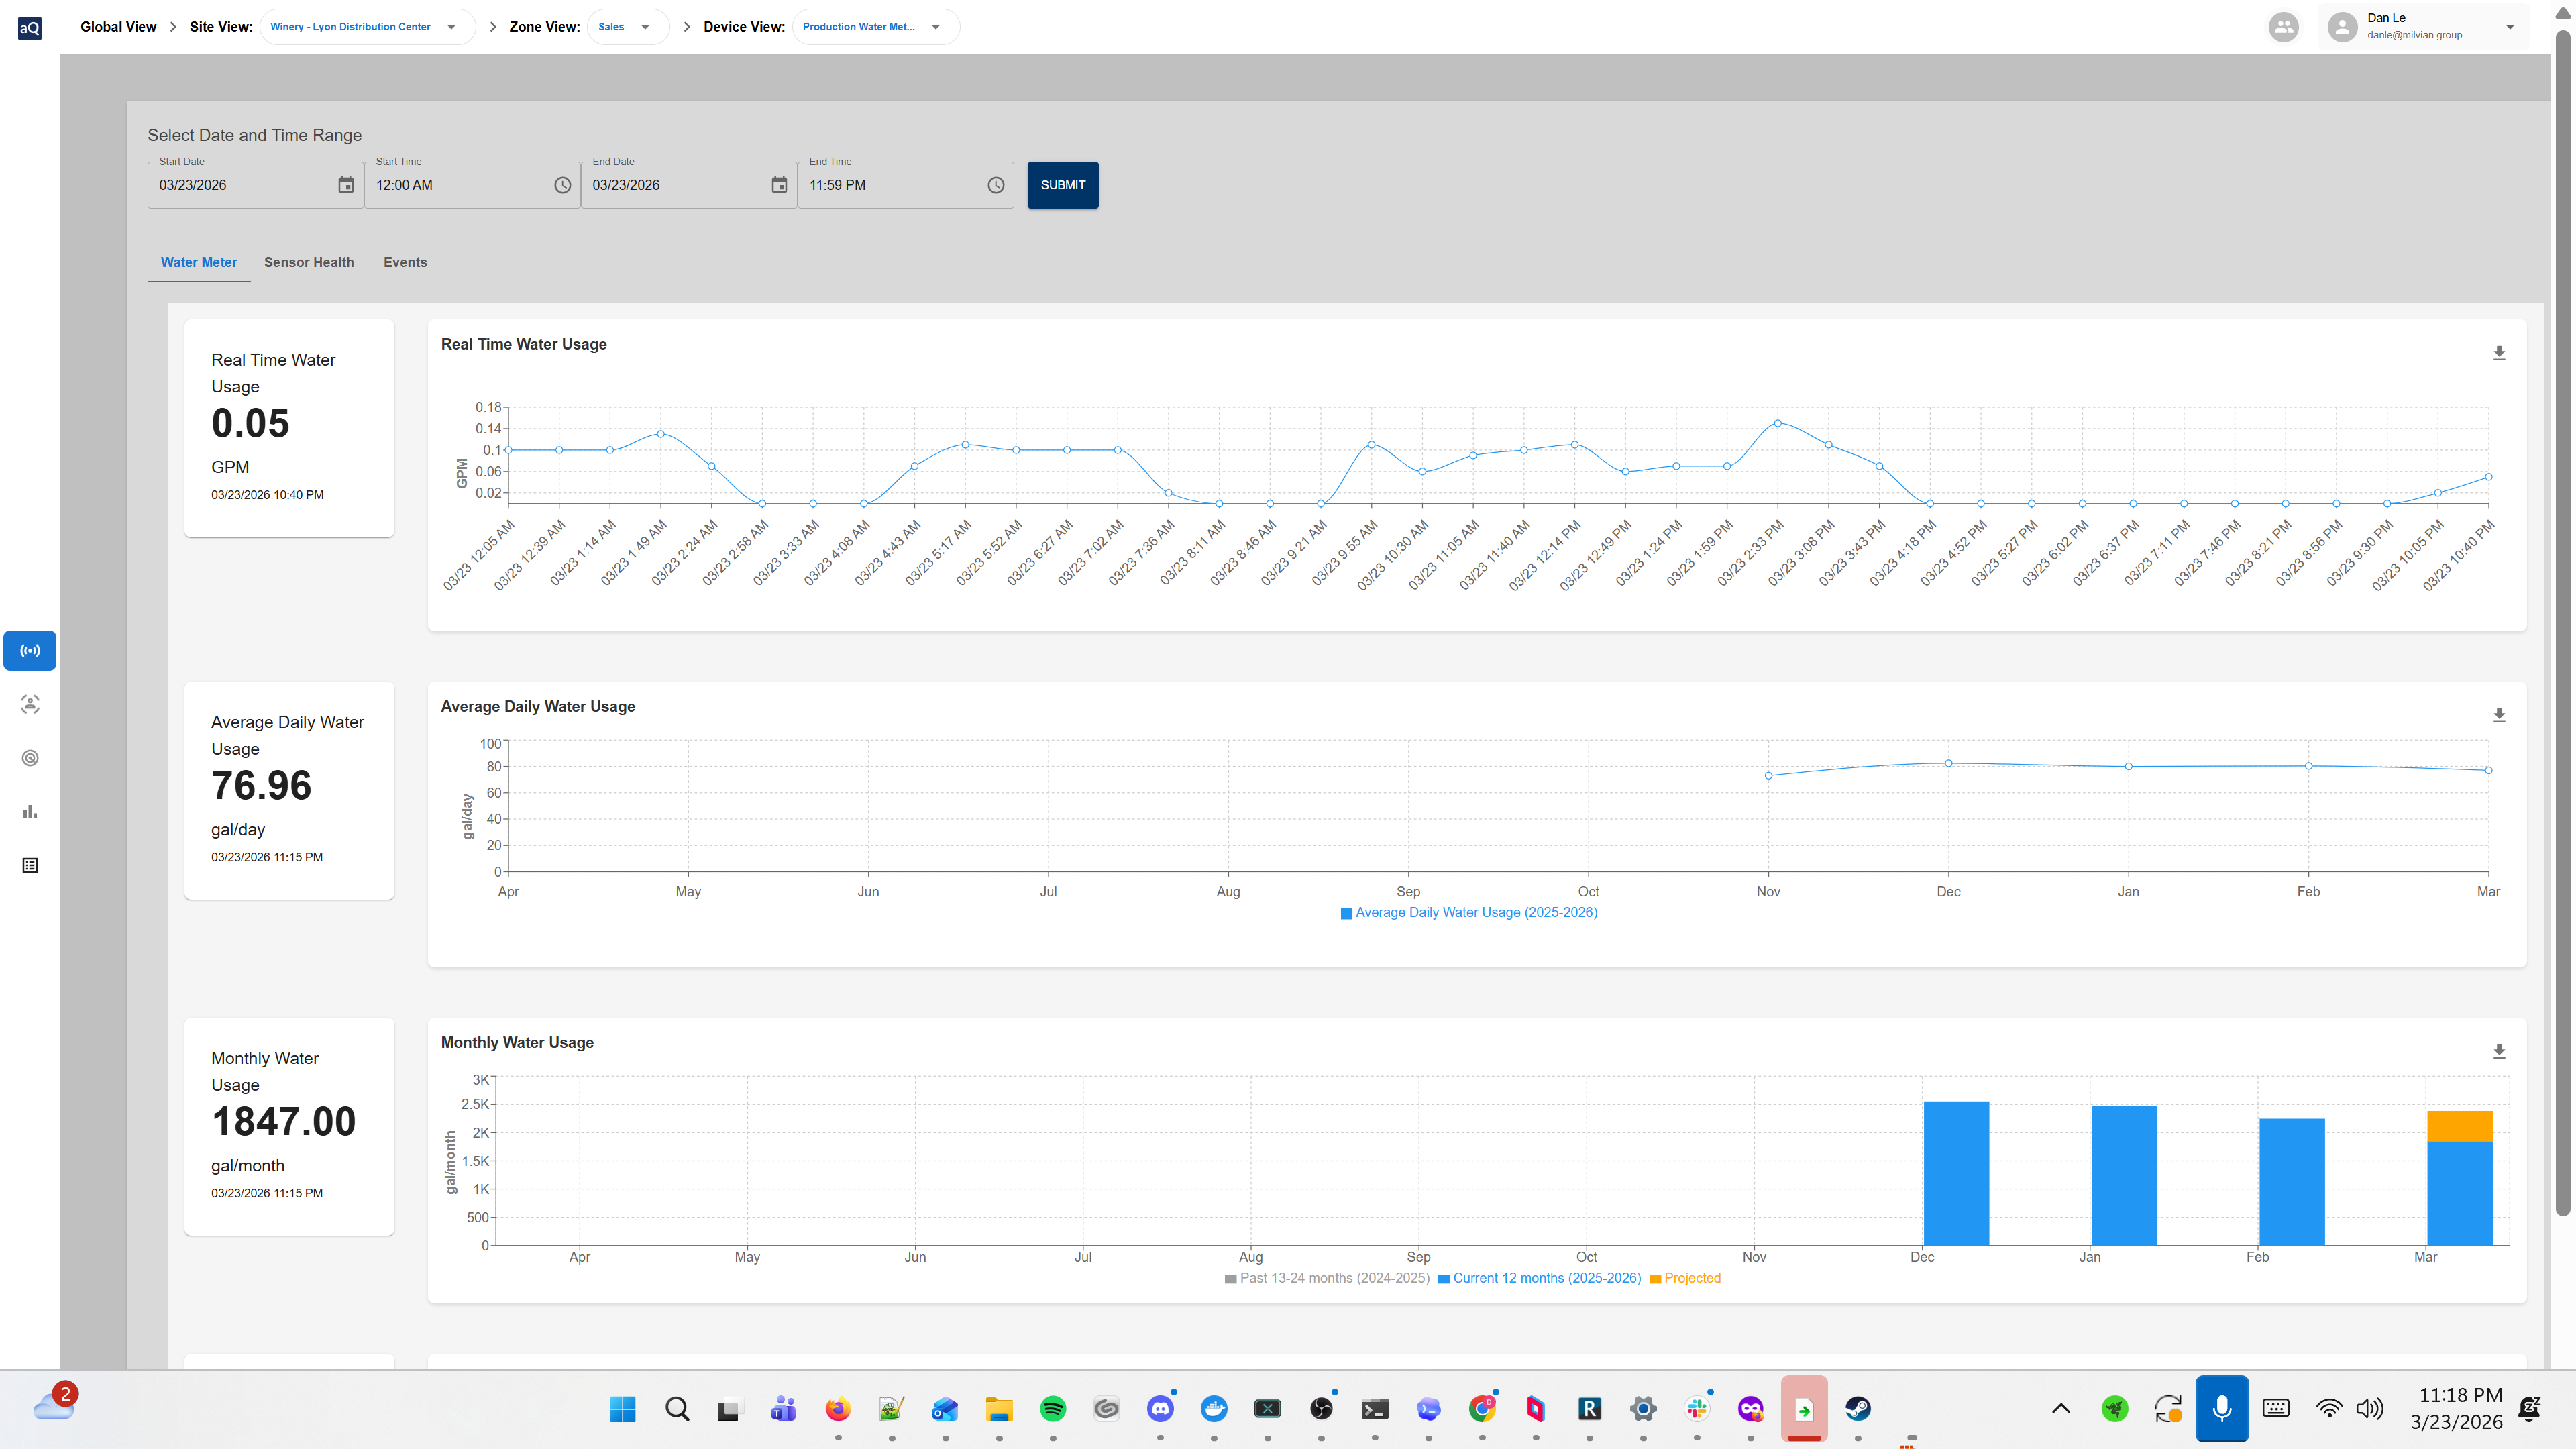
Task: Open the Wi-Fi network tray icon
Action: (x=2329, y=1409)
